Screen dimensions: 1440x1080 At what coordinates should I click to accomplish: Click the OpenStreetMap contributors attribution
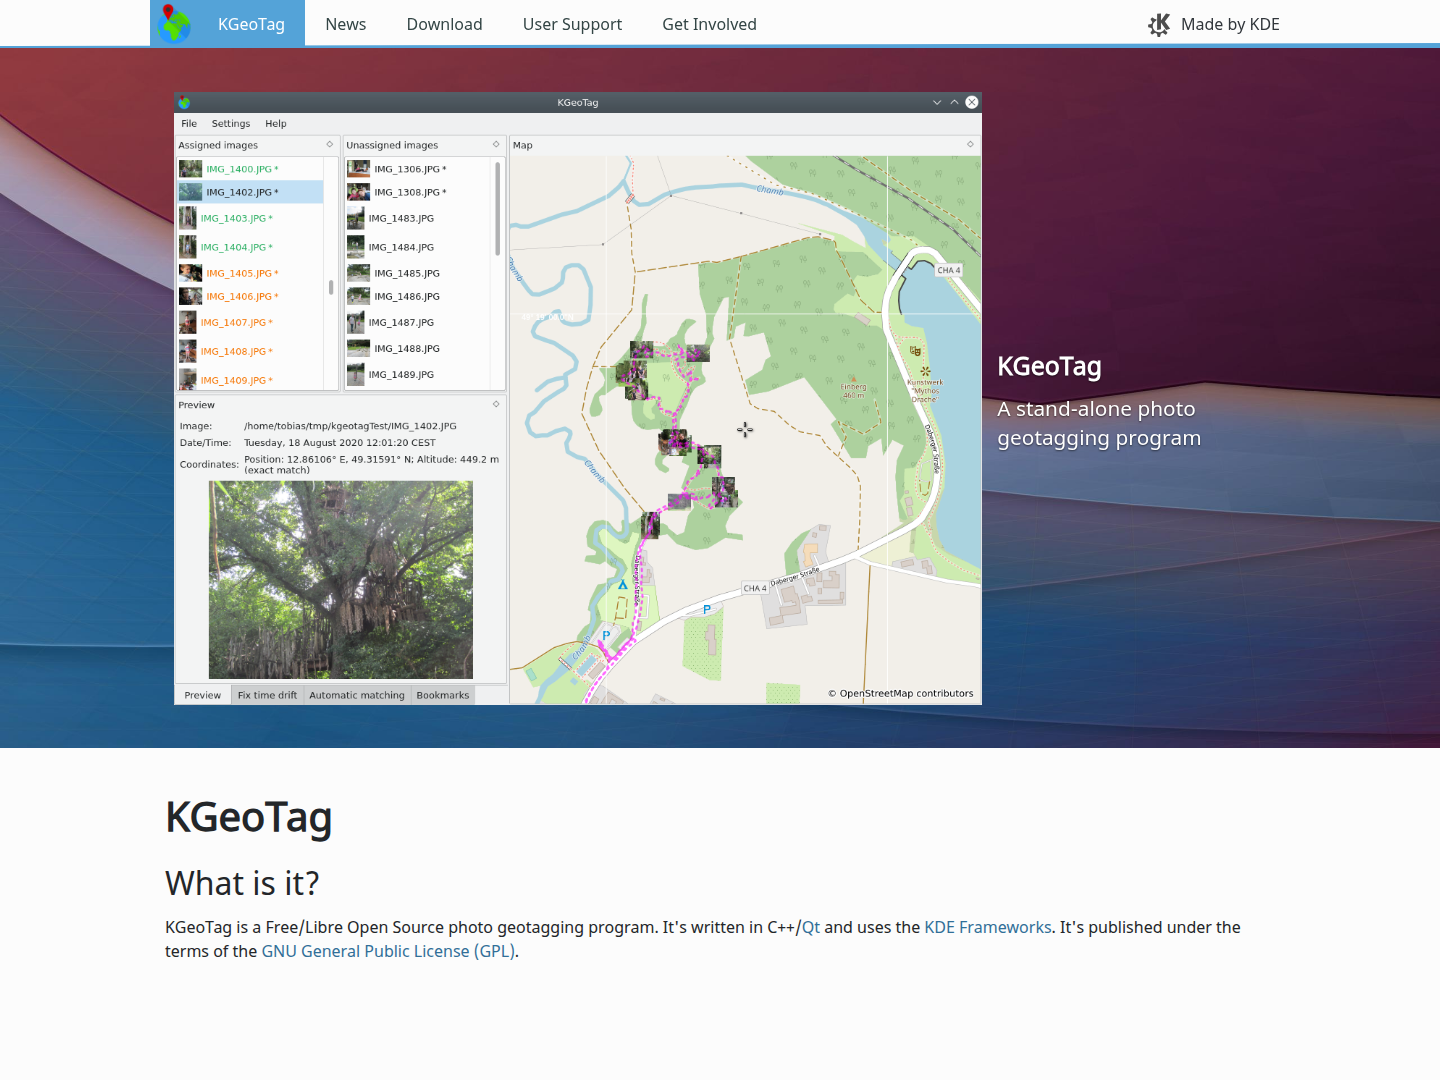coord(900,693)
